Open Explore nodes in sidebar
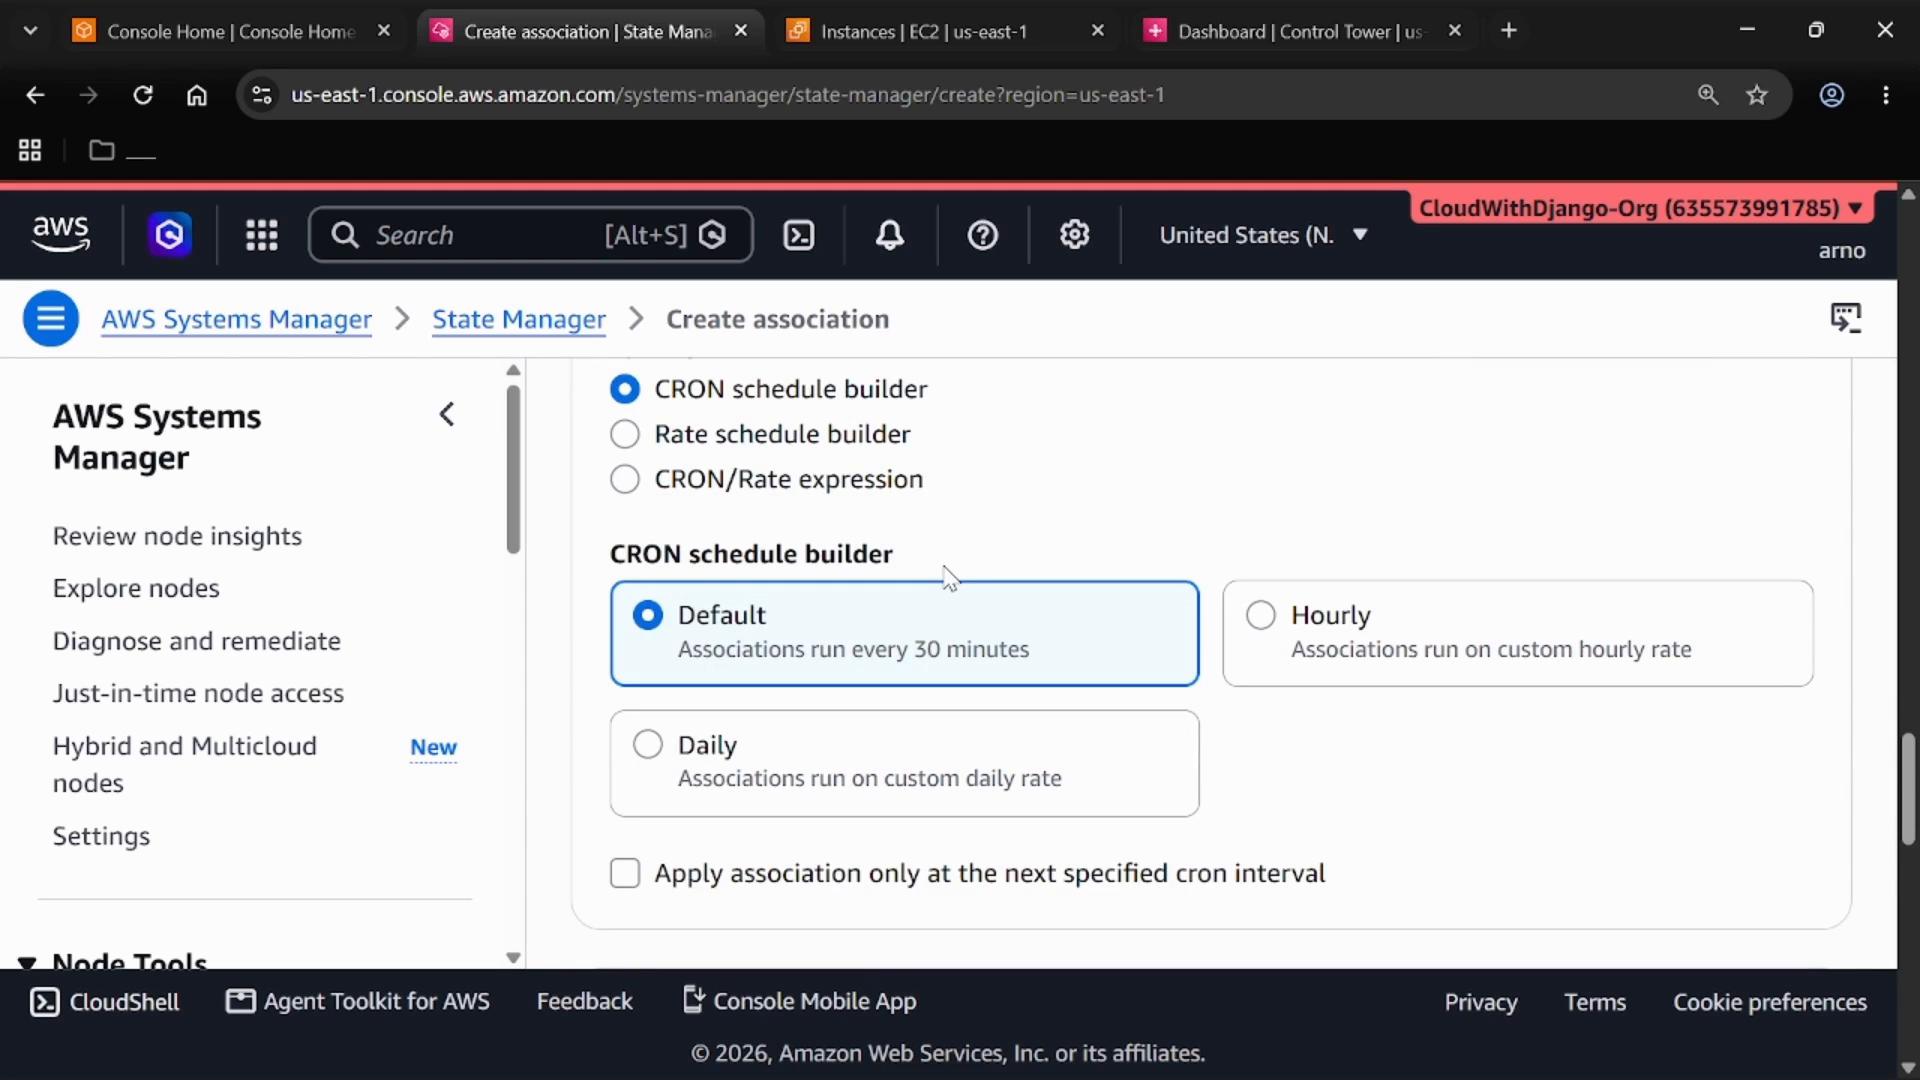The height and width of the screenshot is (1080, 1920). tap(136, 588)
